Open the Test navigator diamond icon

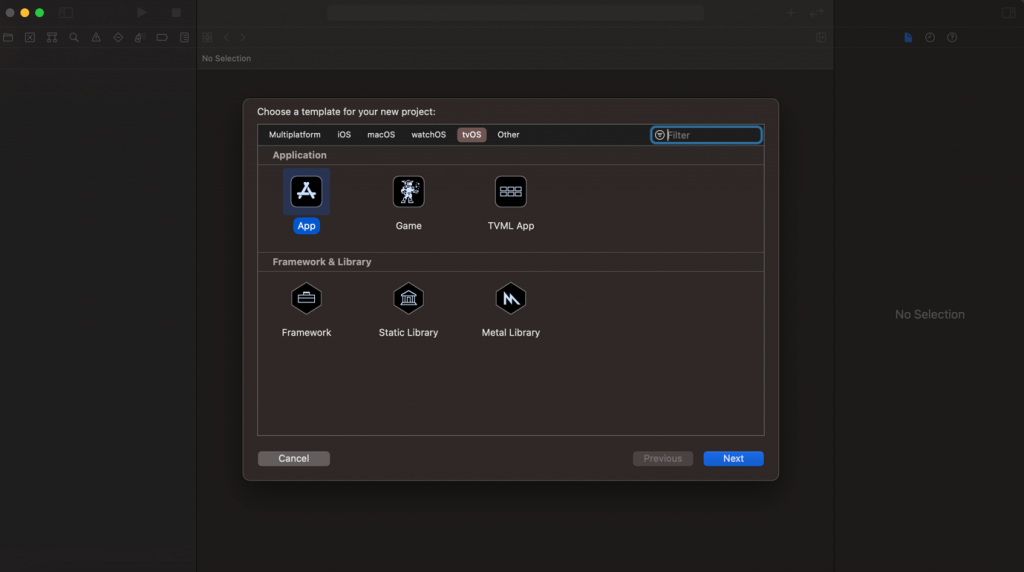[x=118, y=38]
